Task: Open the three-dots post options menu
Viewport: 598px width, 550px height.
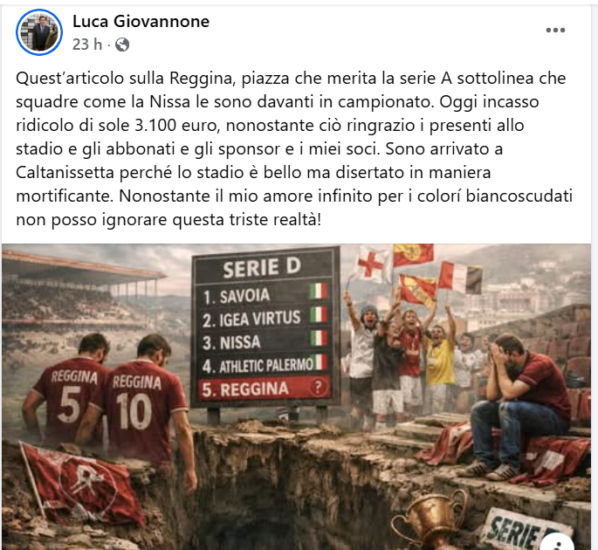Action: 555,30
